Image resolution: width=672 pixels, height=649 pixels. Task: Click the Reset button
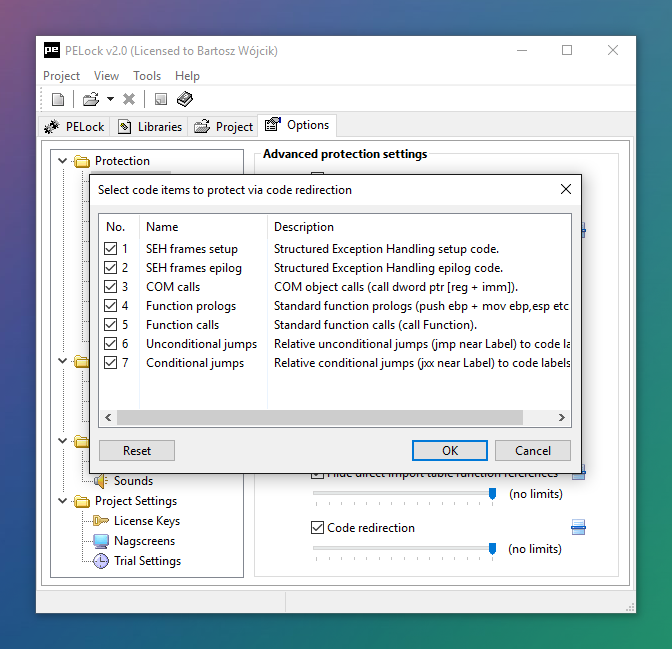[x=137, y=451]
